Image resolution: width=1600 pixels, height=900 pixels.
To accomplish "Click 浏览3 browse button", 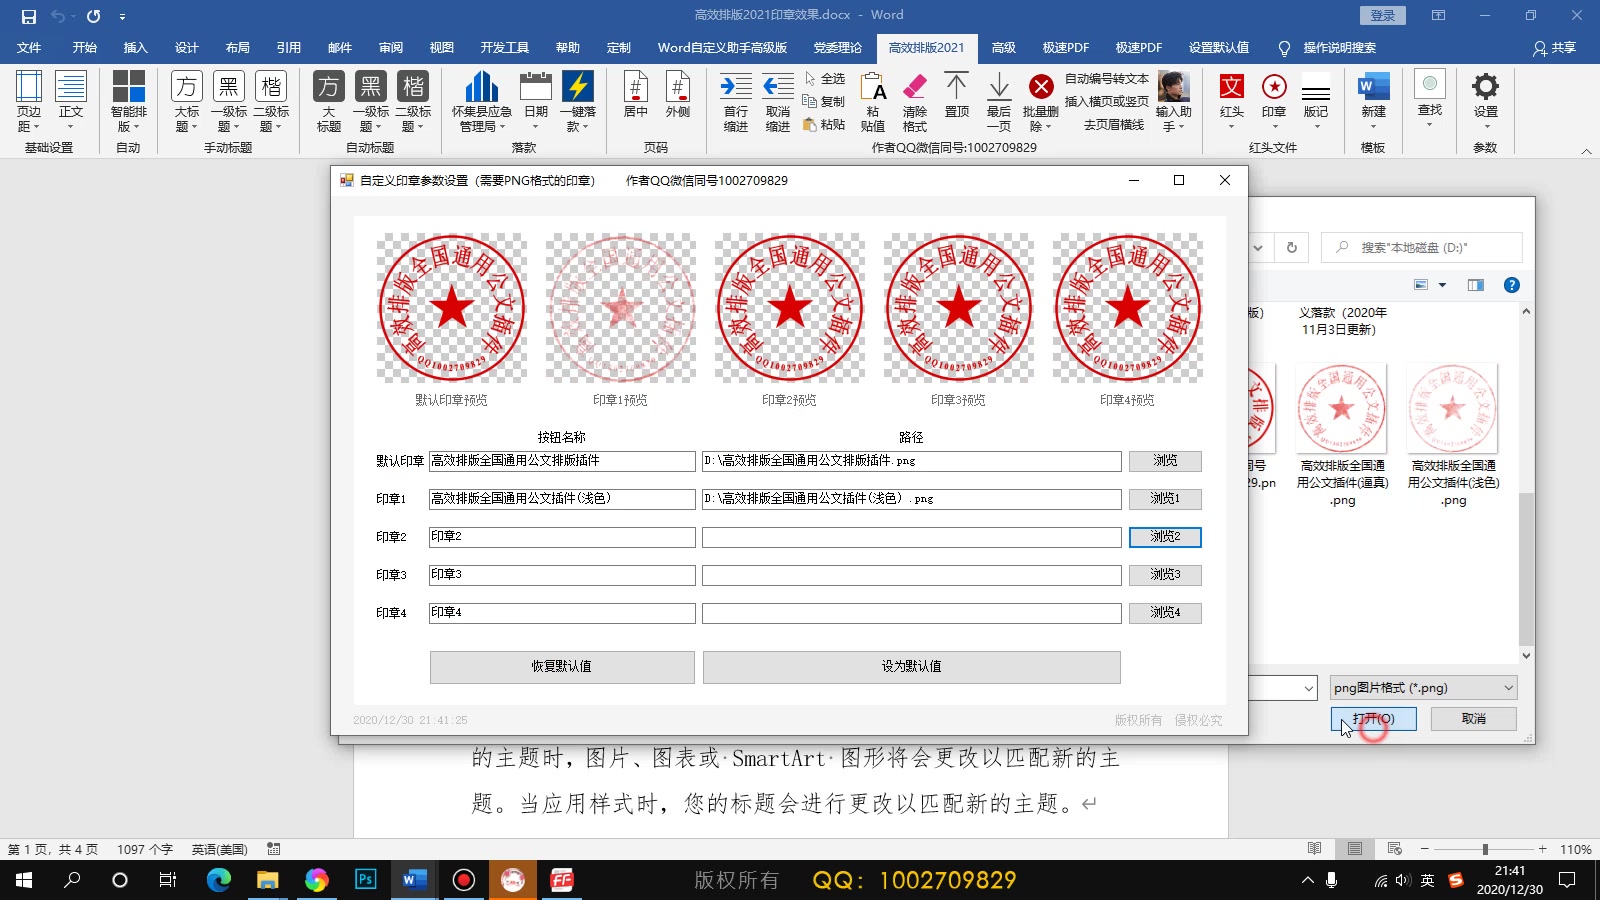I will (1165, 575).
